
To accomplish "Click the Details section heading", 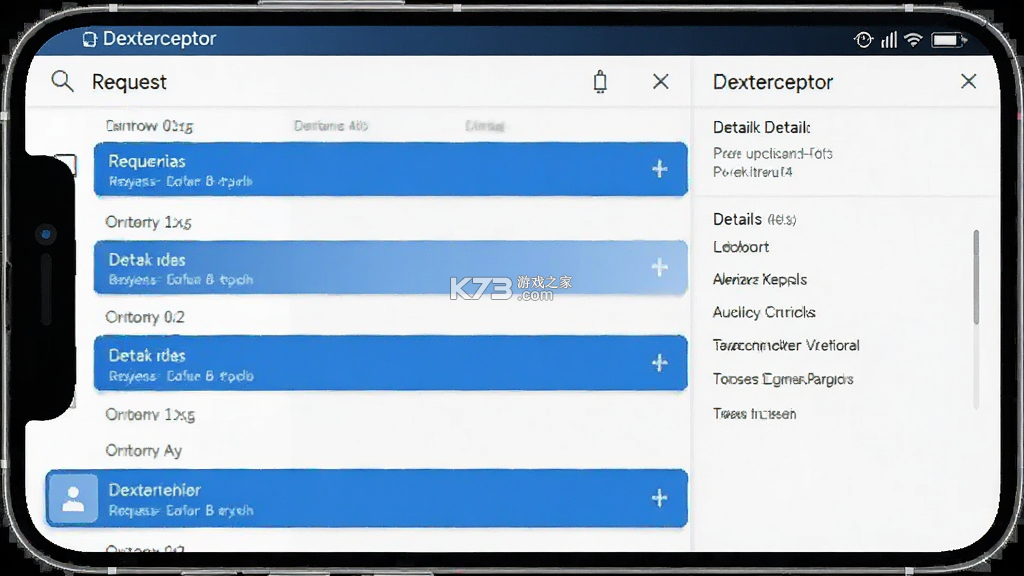I will pos(737,219).
